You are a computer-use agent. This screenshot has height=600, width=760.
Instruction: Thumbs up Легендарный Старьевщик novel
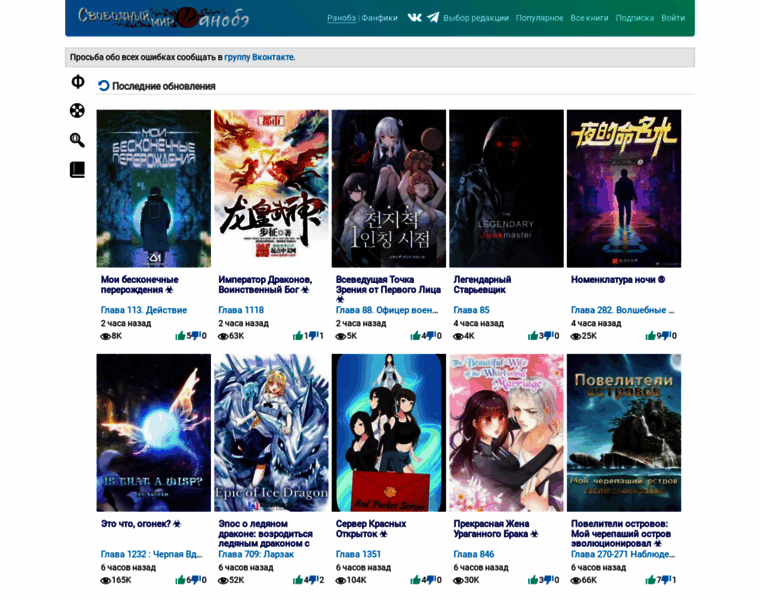[533, 335]
